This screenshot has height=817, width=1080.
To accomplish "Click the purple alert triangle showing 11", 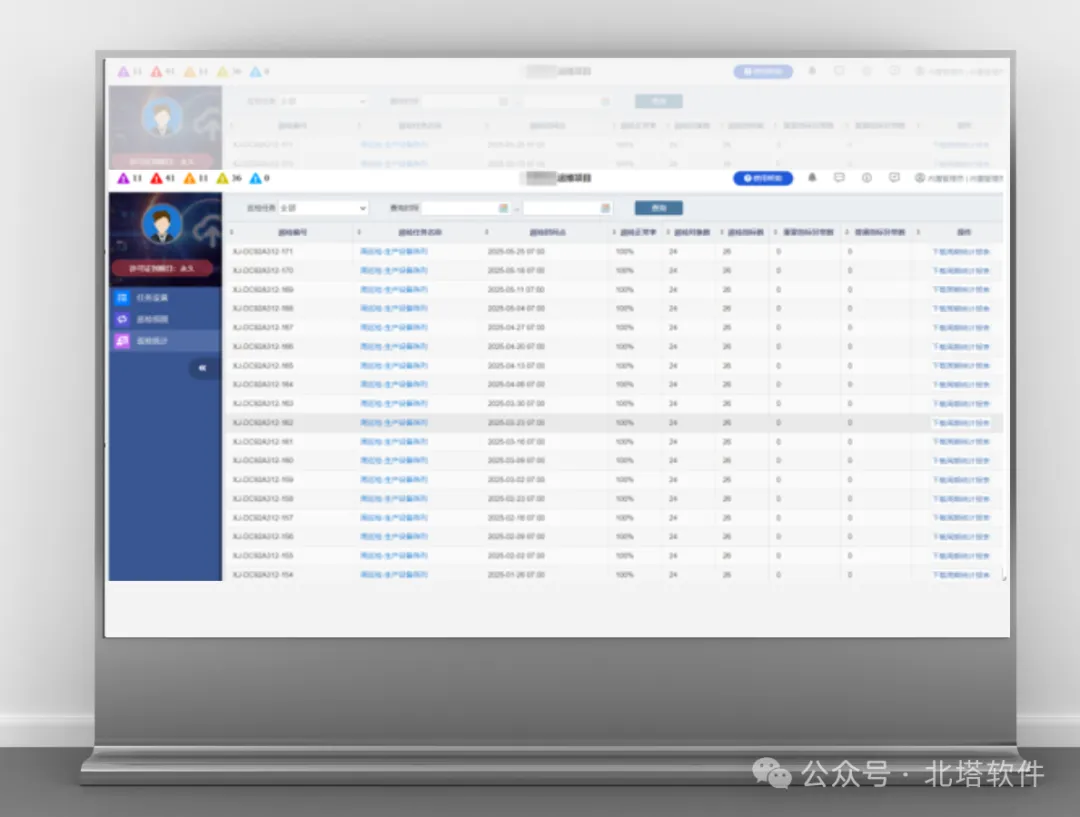I will (x=123, y=178).
